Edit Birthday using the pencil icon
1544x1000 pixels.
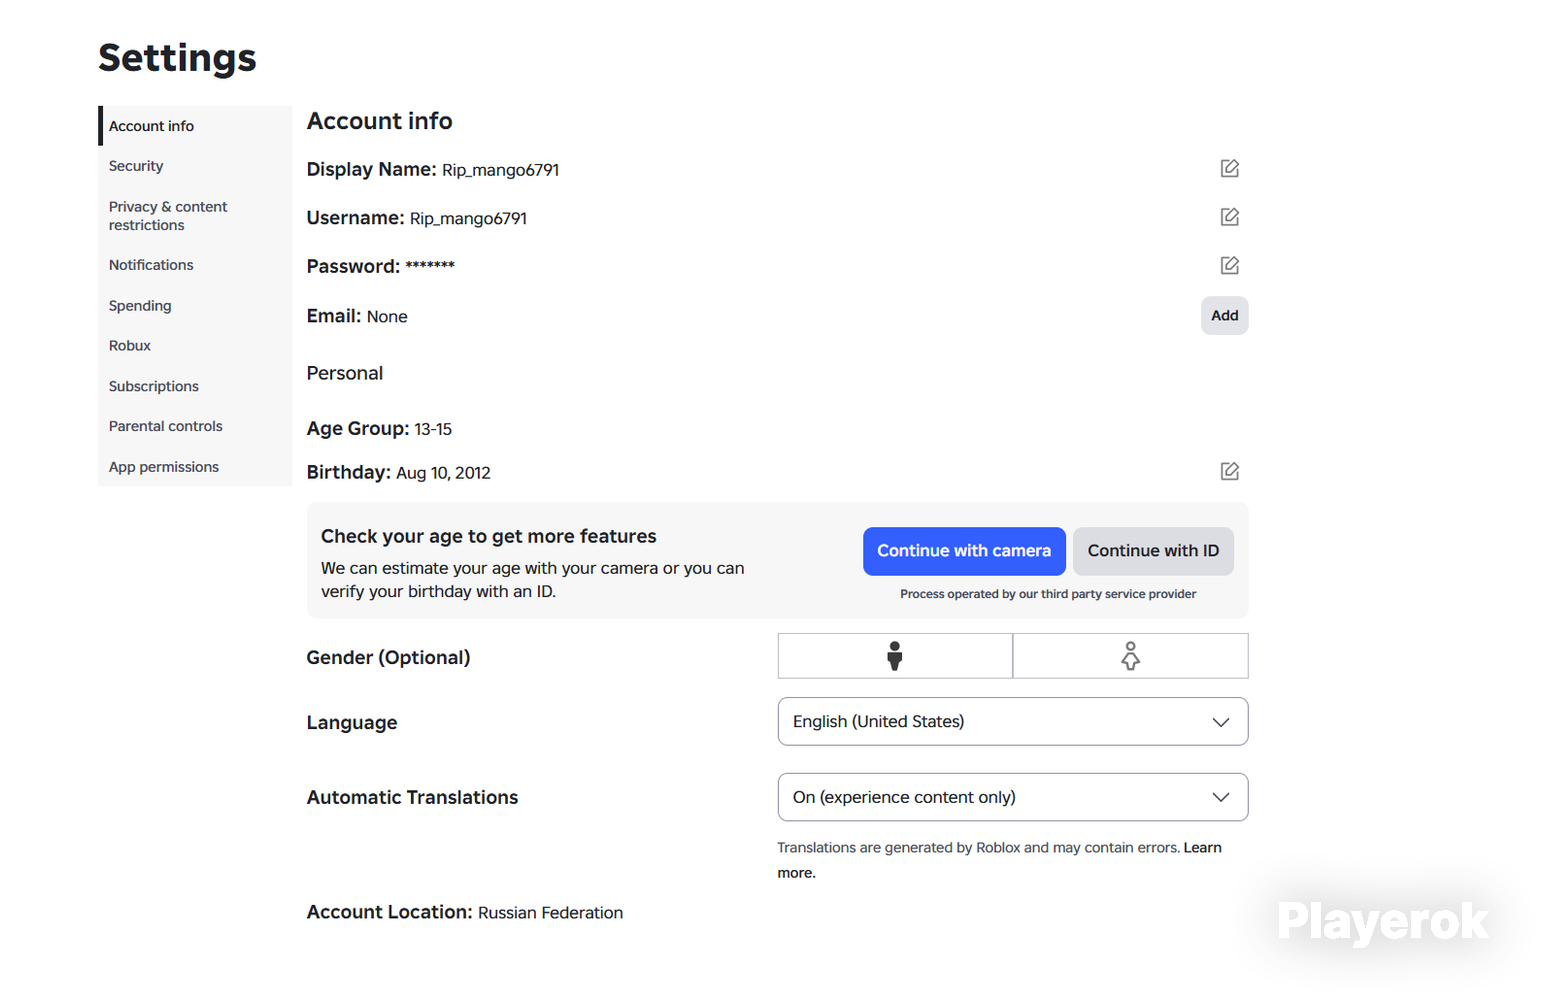click(1229, 471)
